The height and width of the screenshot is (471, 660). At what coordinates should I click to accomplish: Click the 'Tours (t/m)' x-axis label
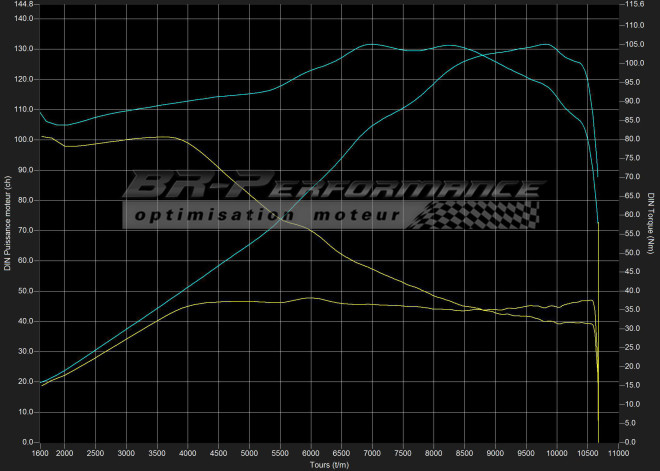(x=331, y=464)
